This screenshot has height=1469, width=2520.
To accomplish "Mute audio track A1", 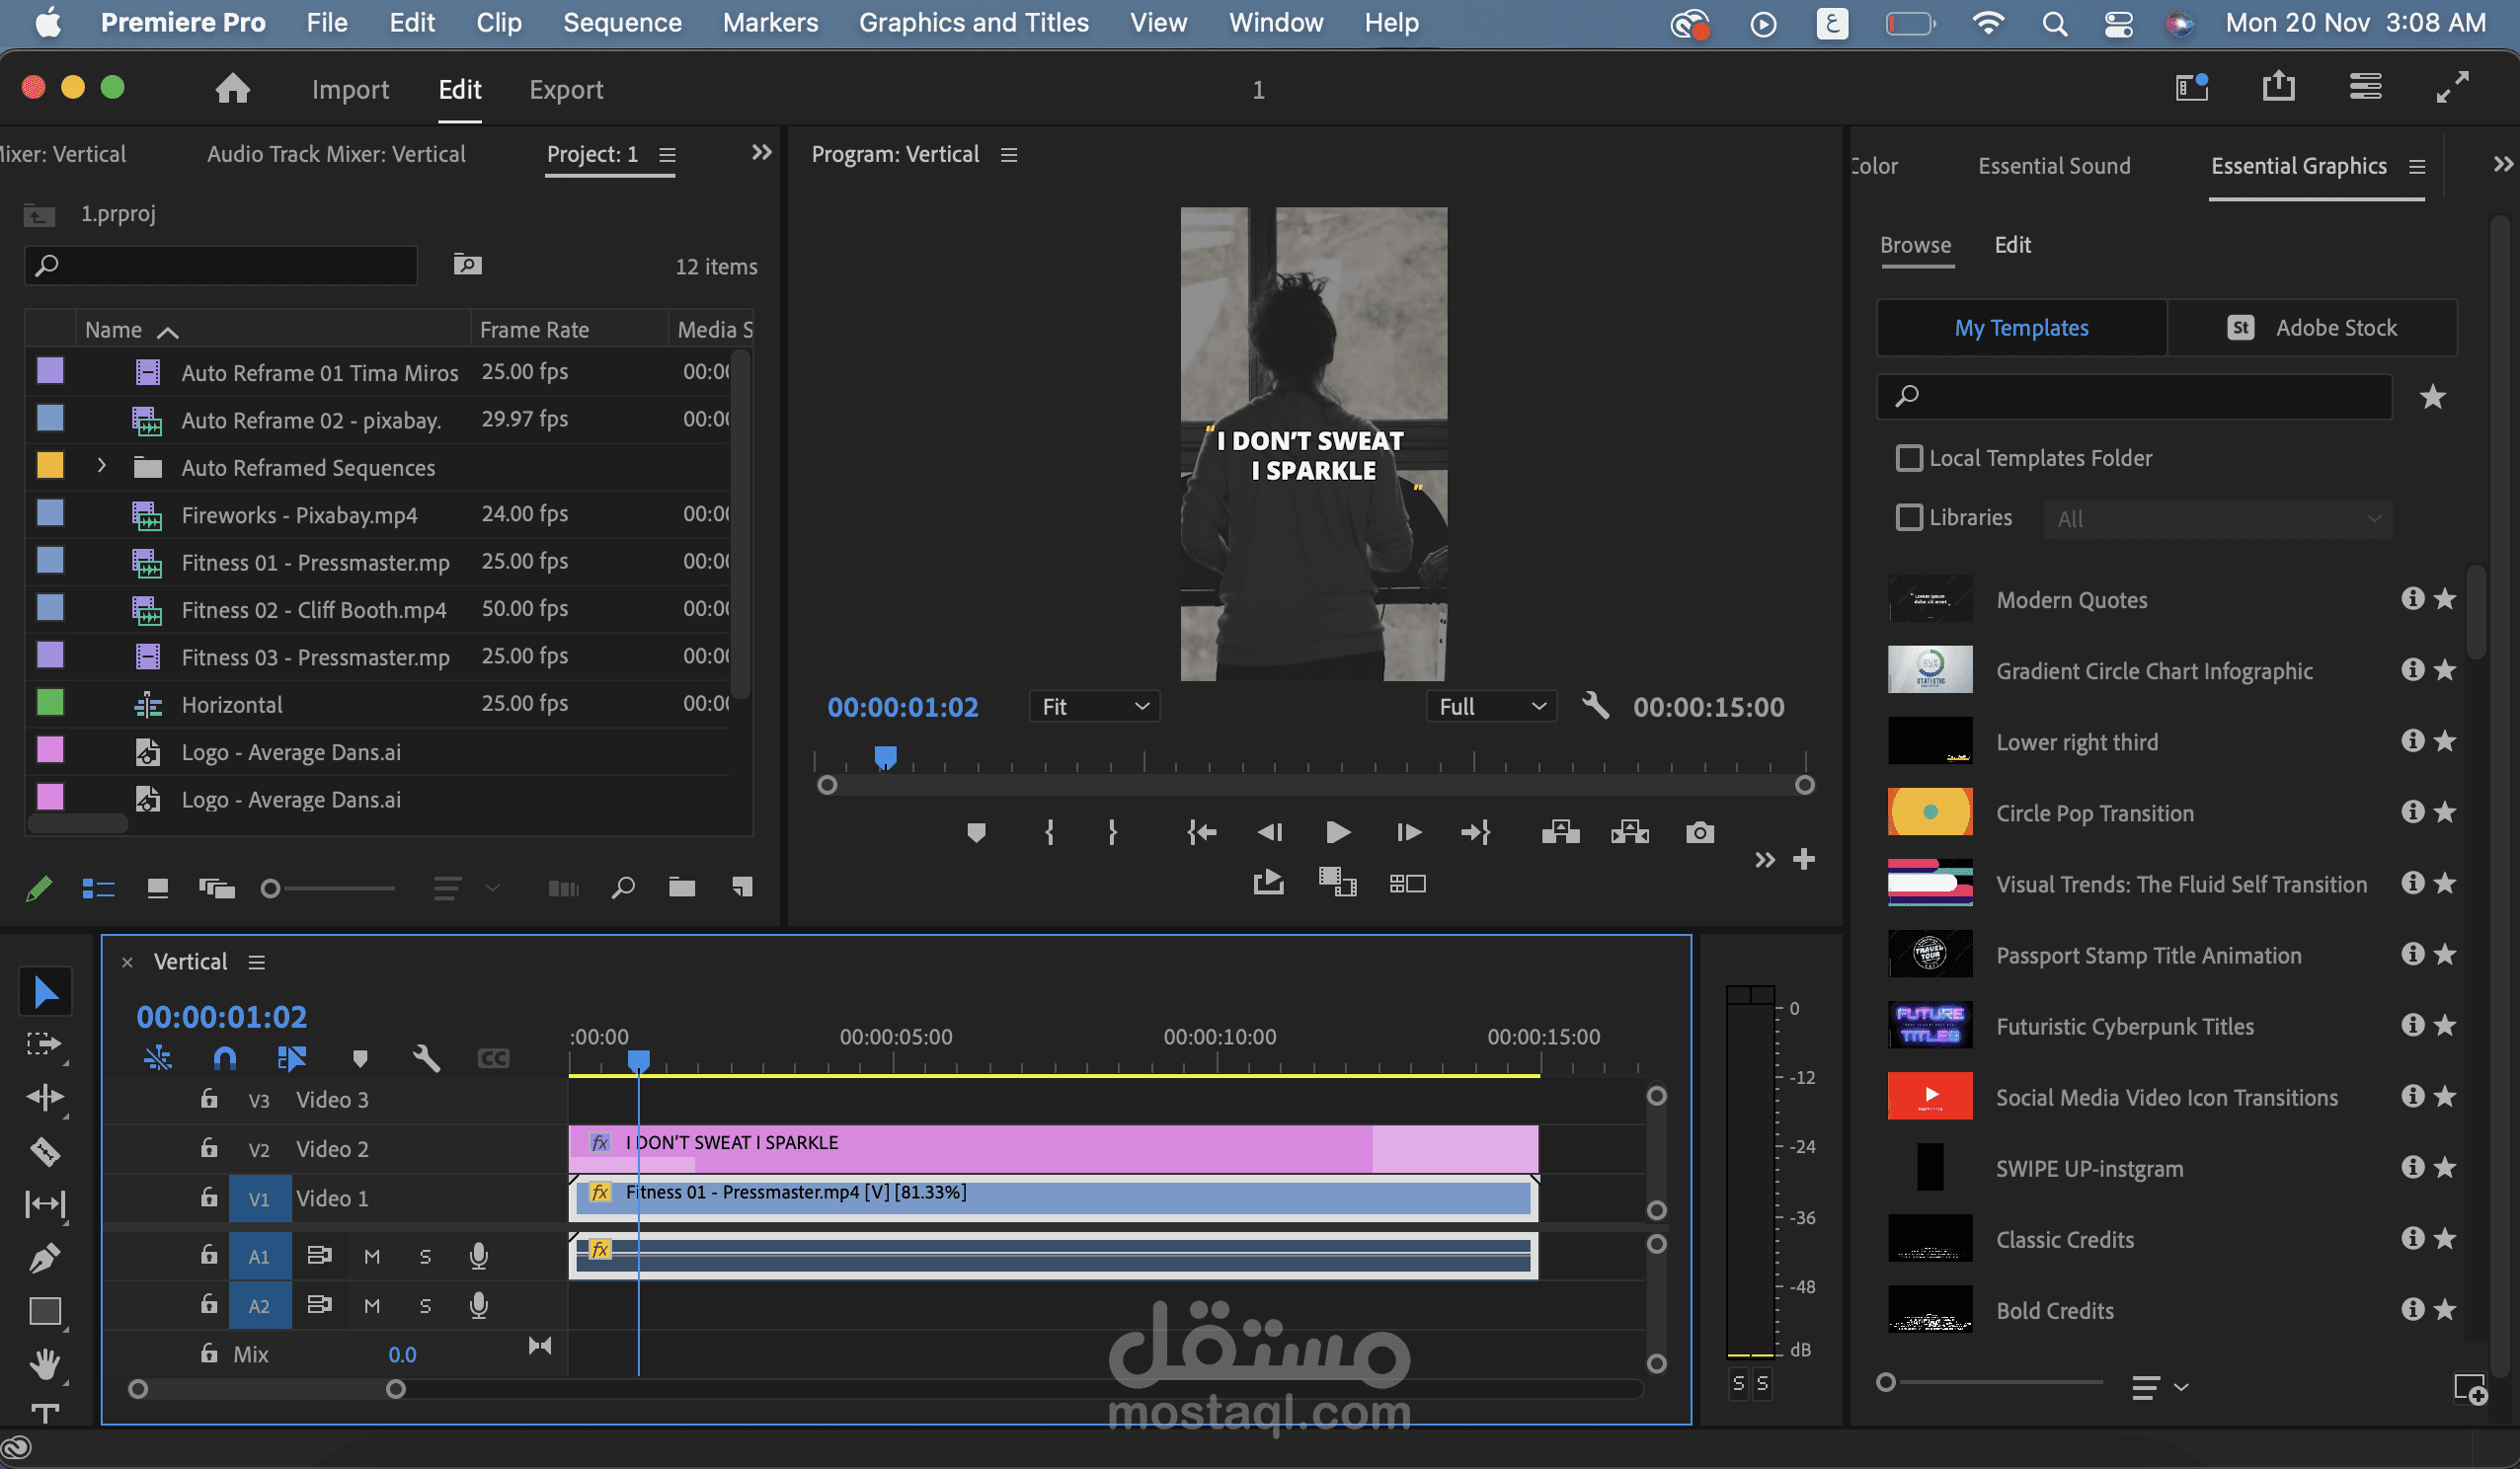I will coord(372,1257).
